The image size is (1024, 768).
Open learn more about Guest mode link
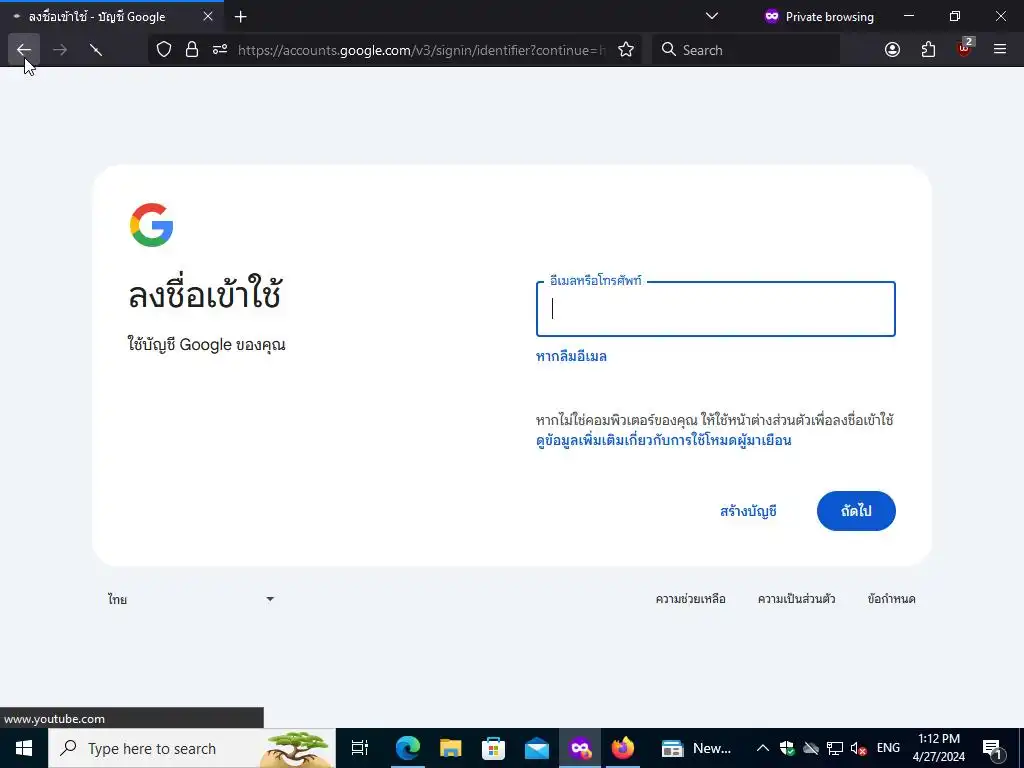[x=664, y=440]
